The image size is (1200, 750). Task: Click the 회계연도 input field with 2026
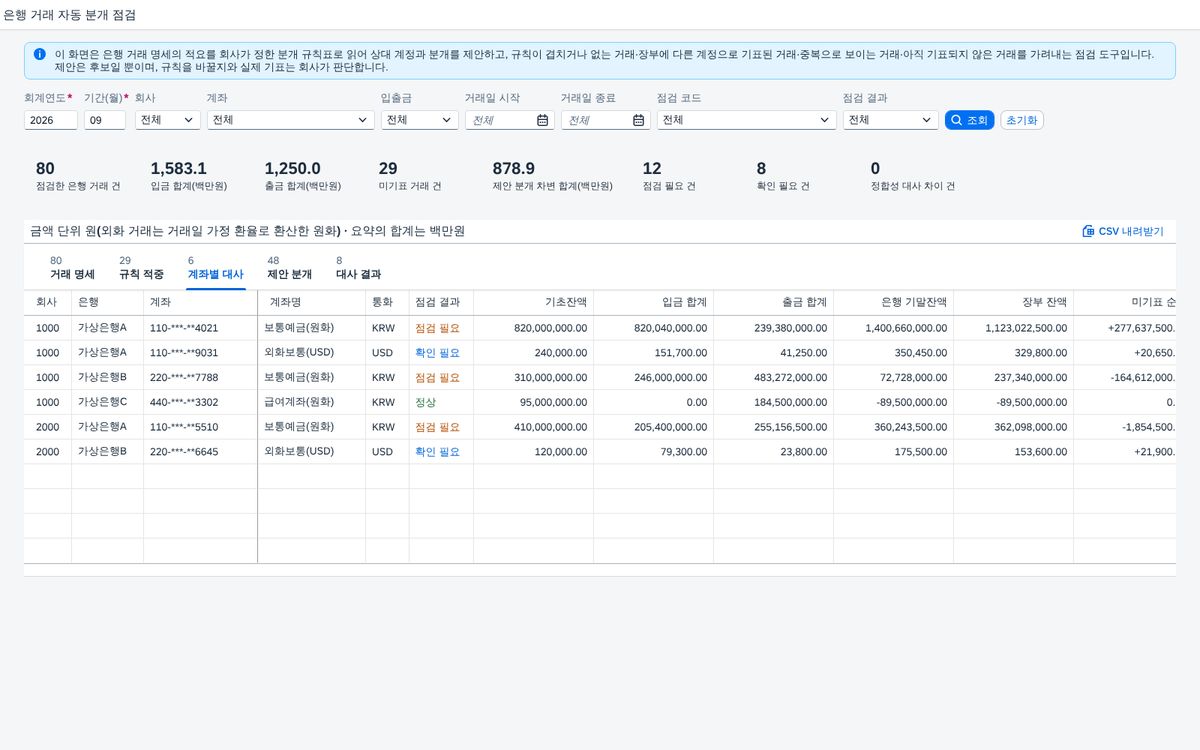[x=51, y=120]
